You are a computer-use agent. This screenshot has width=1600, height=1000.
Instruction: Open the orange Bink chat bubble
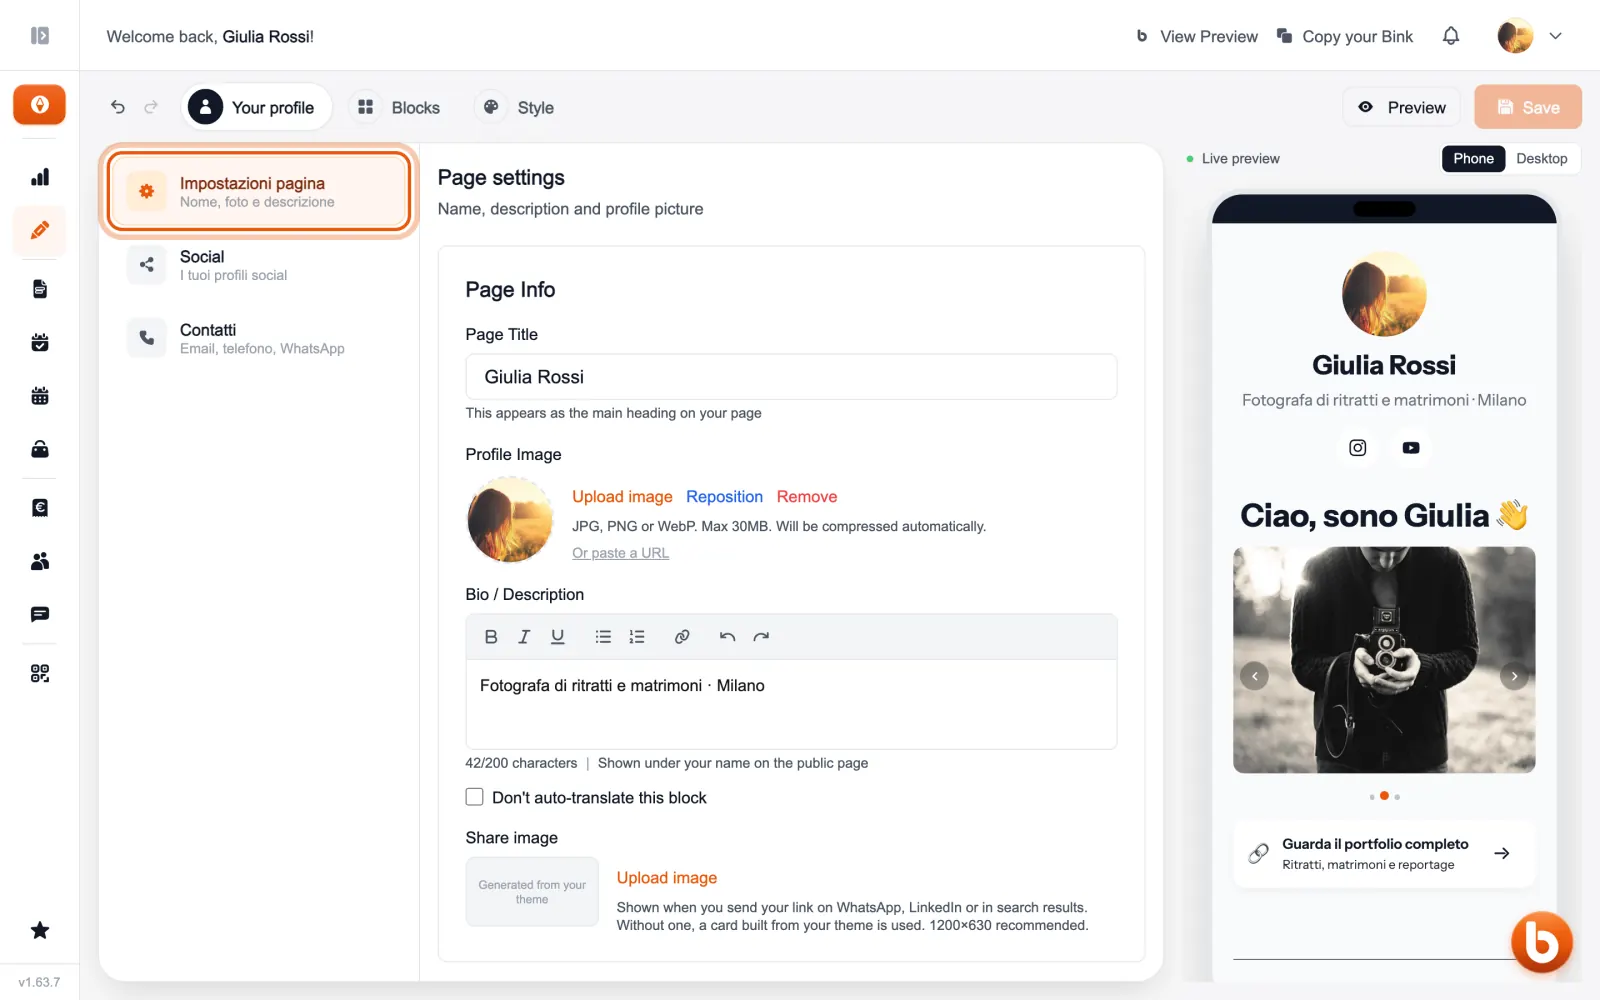click(x=1541, y=942)
